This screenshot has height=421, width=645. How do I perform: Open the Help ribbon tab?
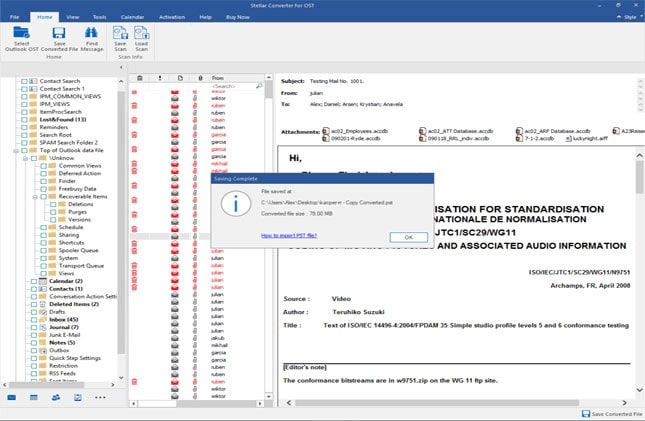click(206, 17)
